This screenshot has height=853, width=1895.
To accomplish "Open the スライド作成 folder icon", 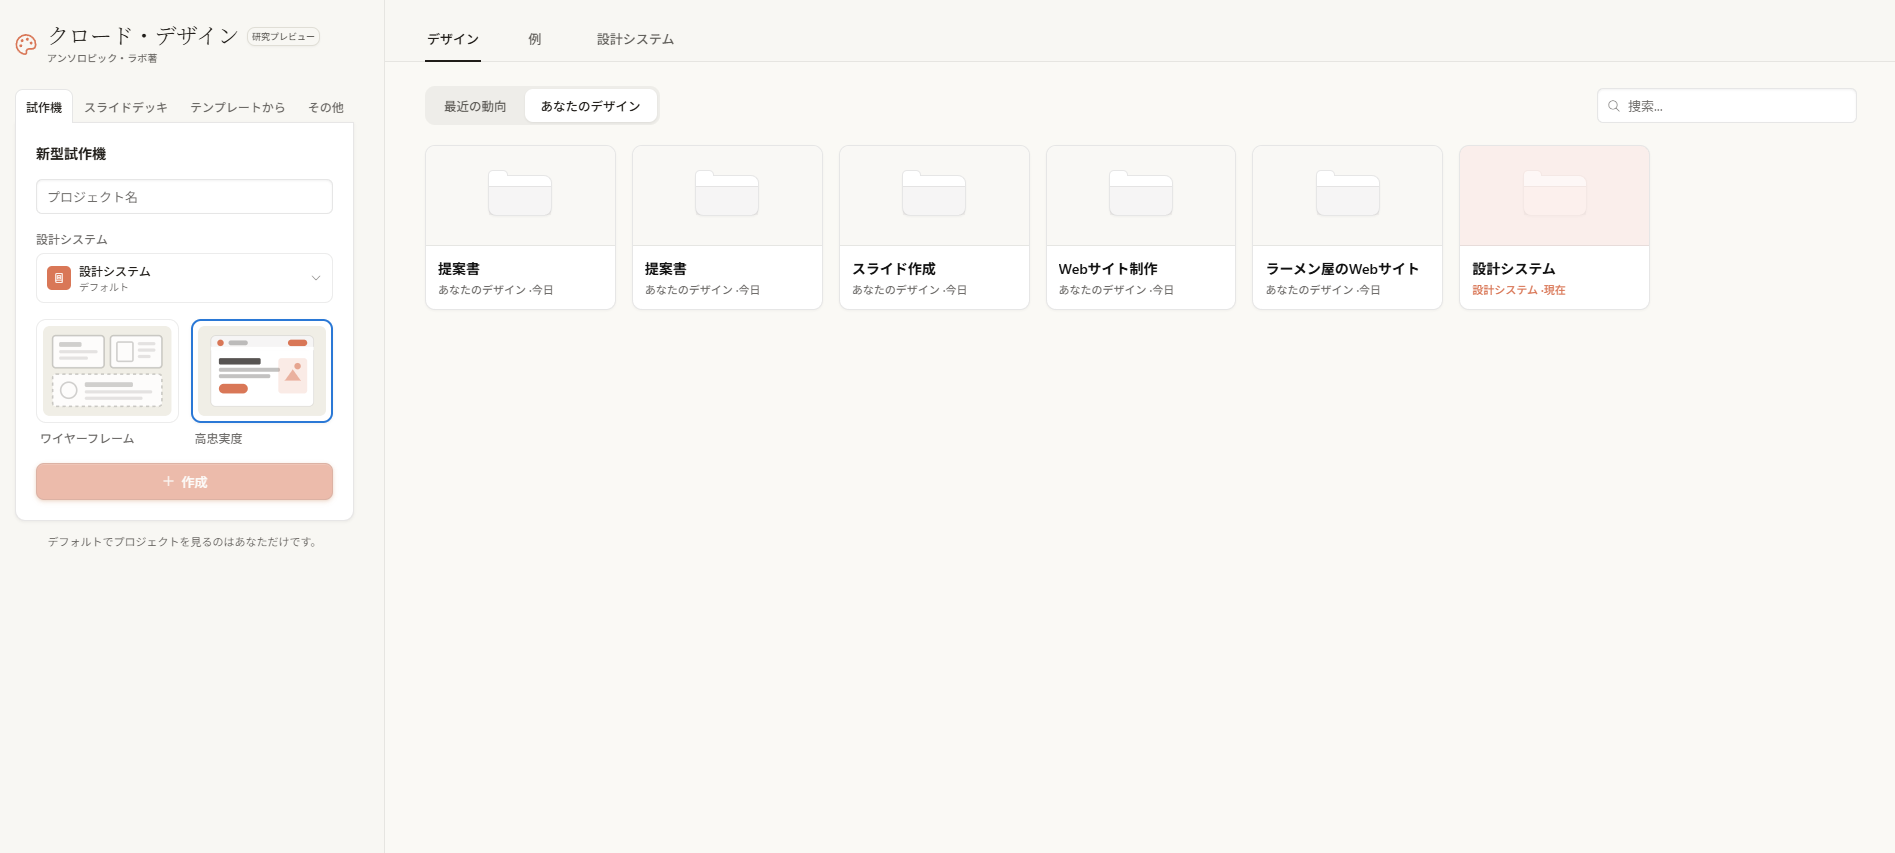I will click(933, 194).
